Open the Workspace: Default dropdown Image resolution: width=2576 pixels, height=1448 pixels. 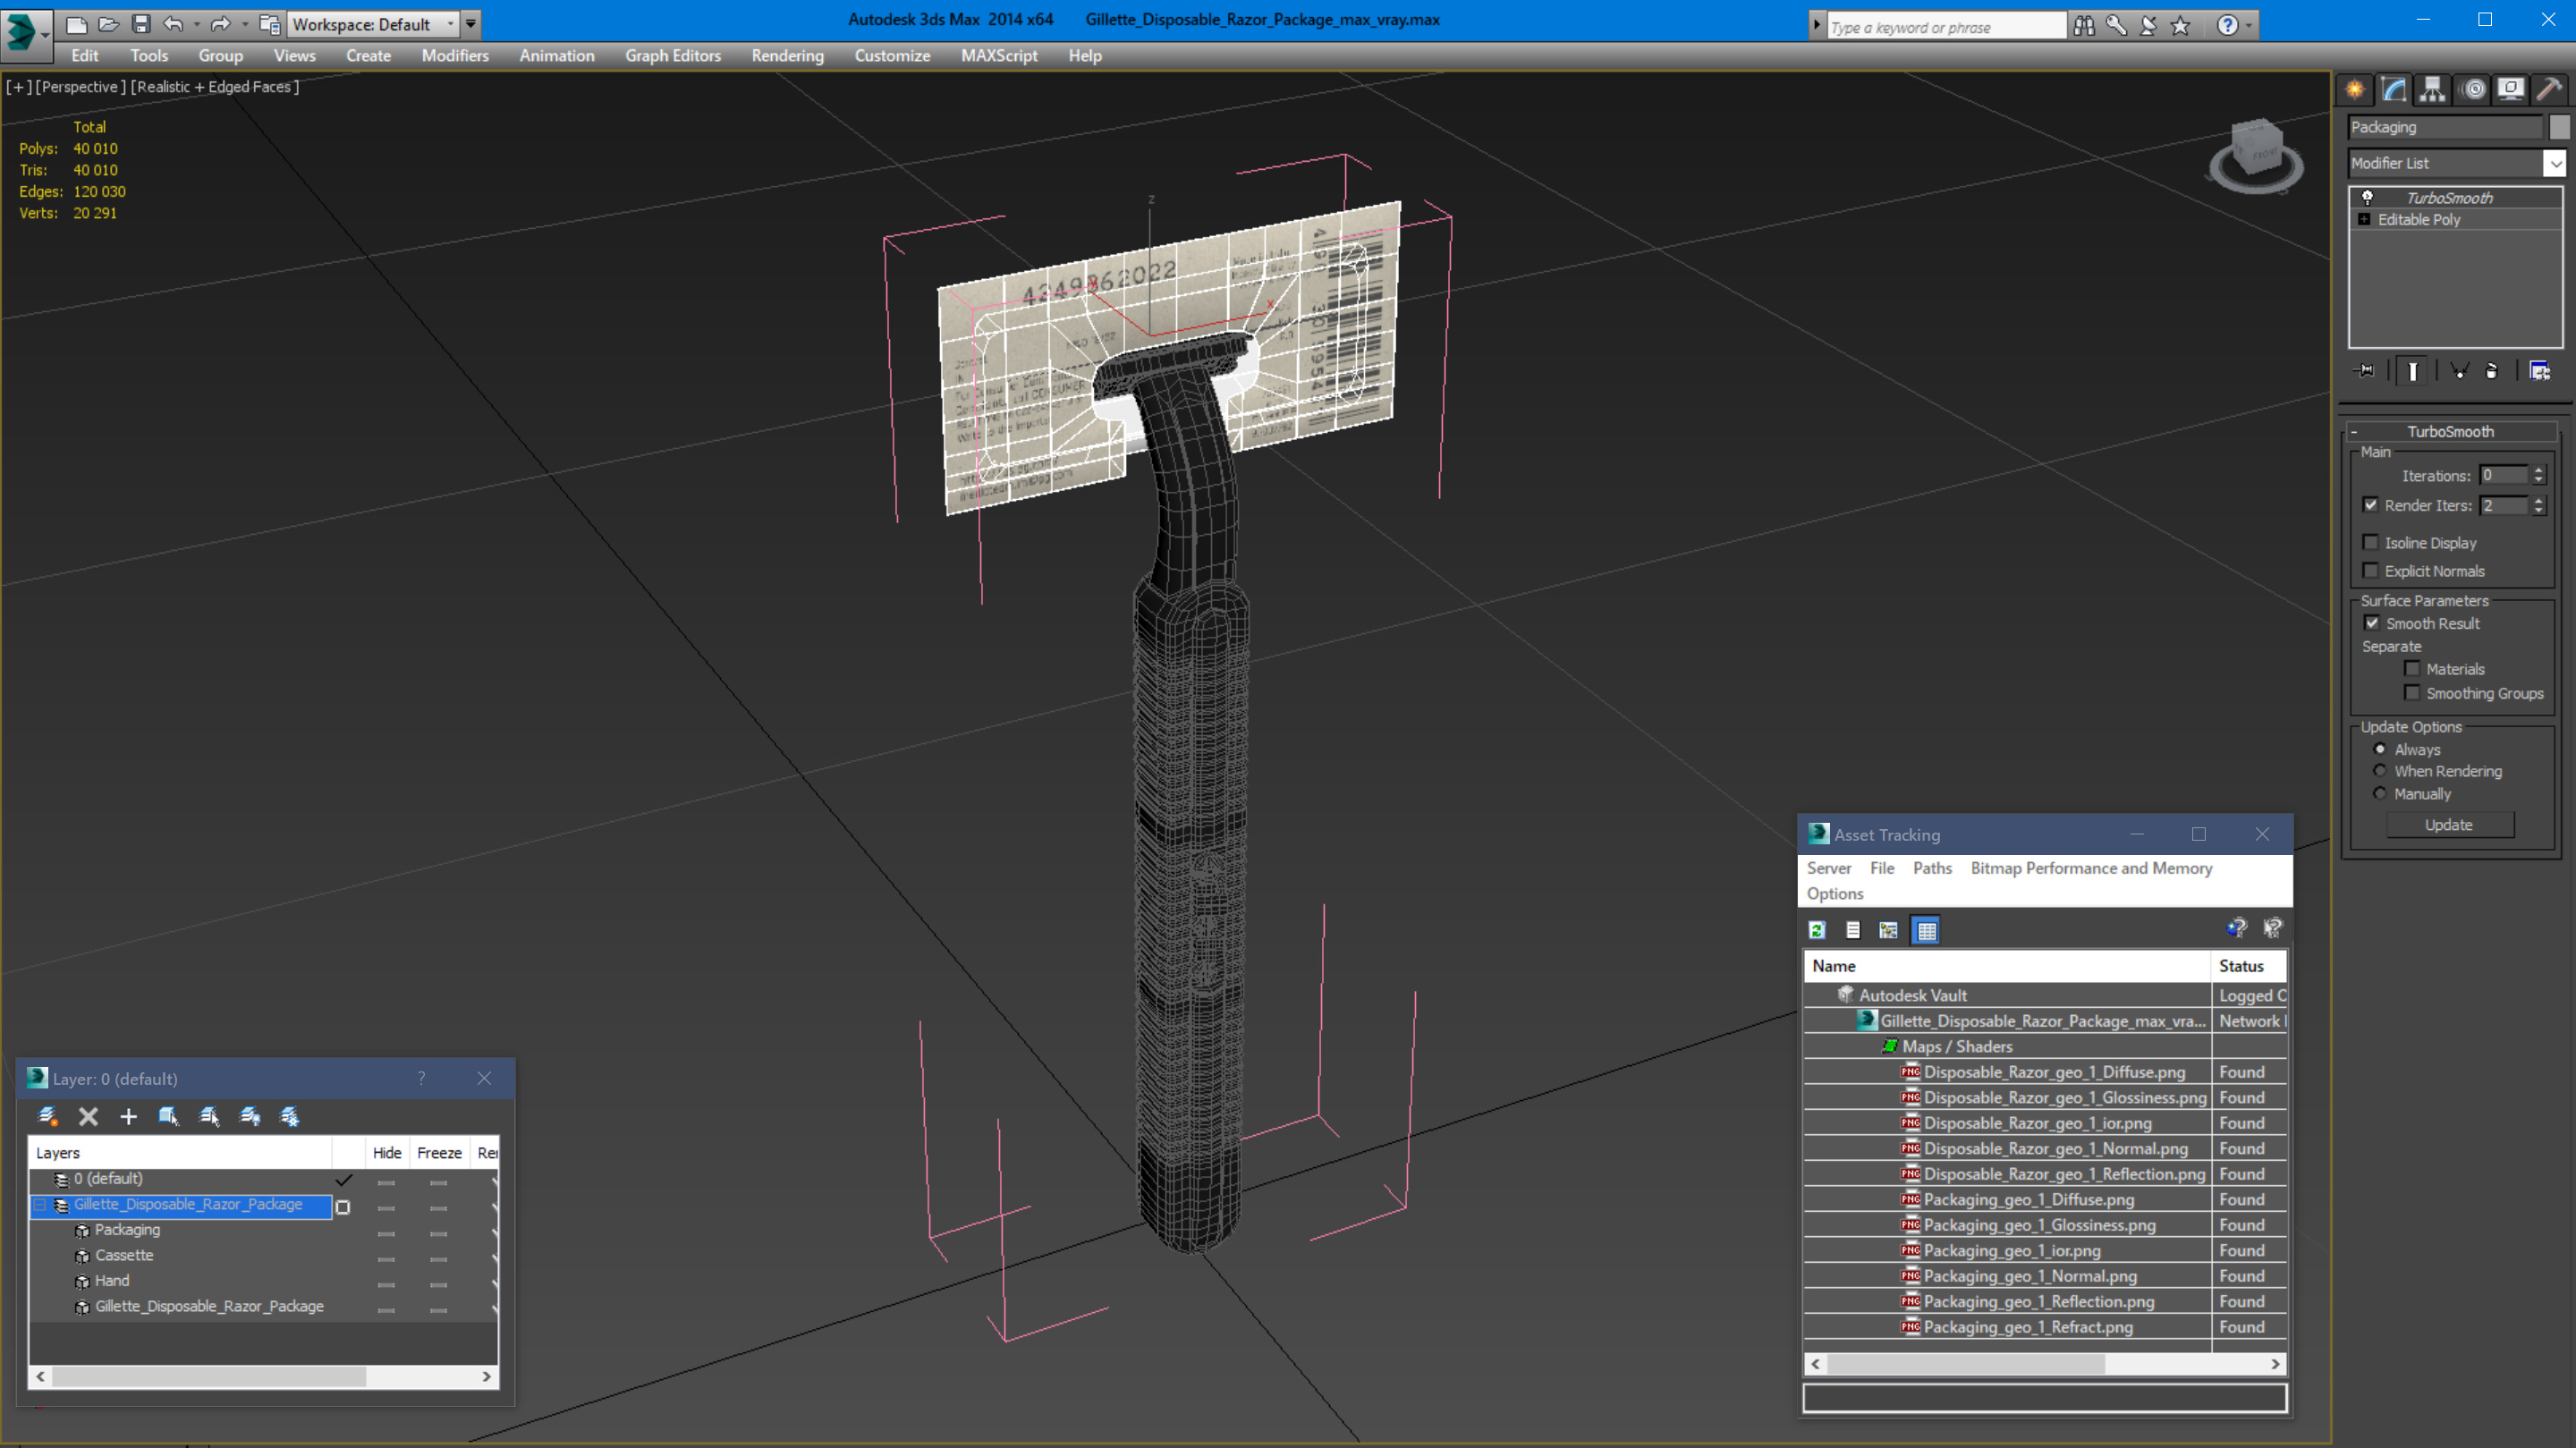372,24
